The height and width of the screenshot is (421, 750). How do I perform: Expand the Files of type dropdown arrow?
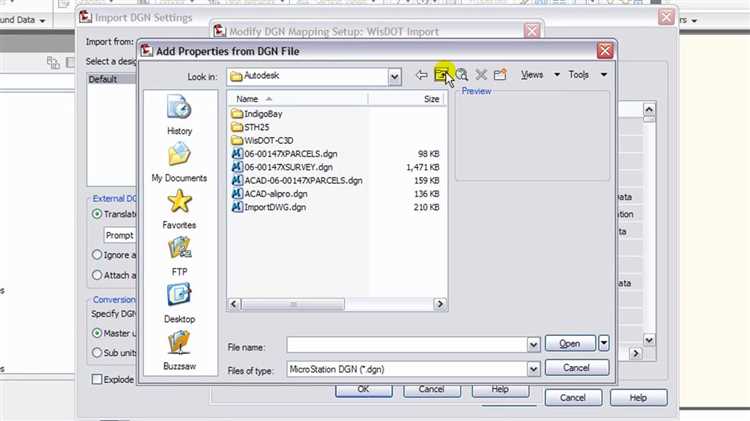(x=533, y=369)
